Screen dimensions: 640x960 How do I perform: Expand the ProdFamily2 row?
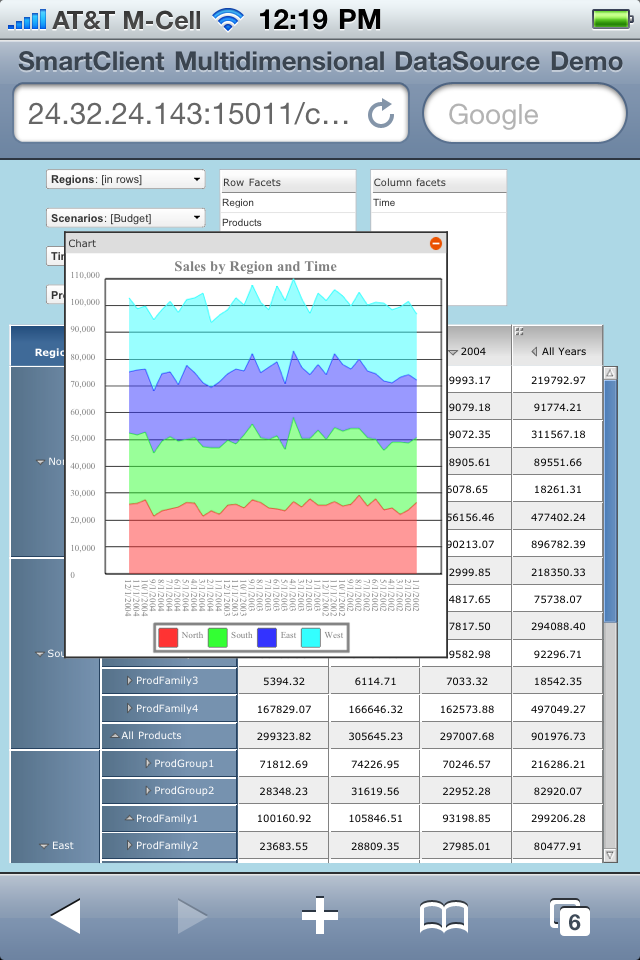pyautogui.click(x=129, y=846)
